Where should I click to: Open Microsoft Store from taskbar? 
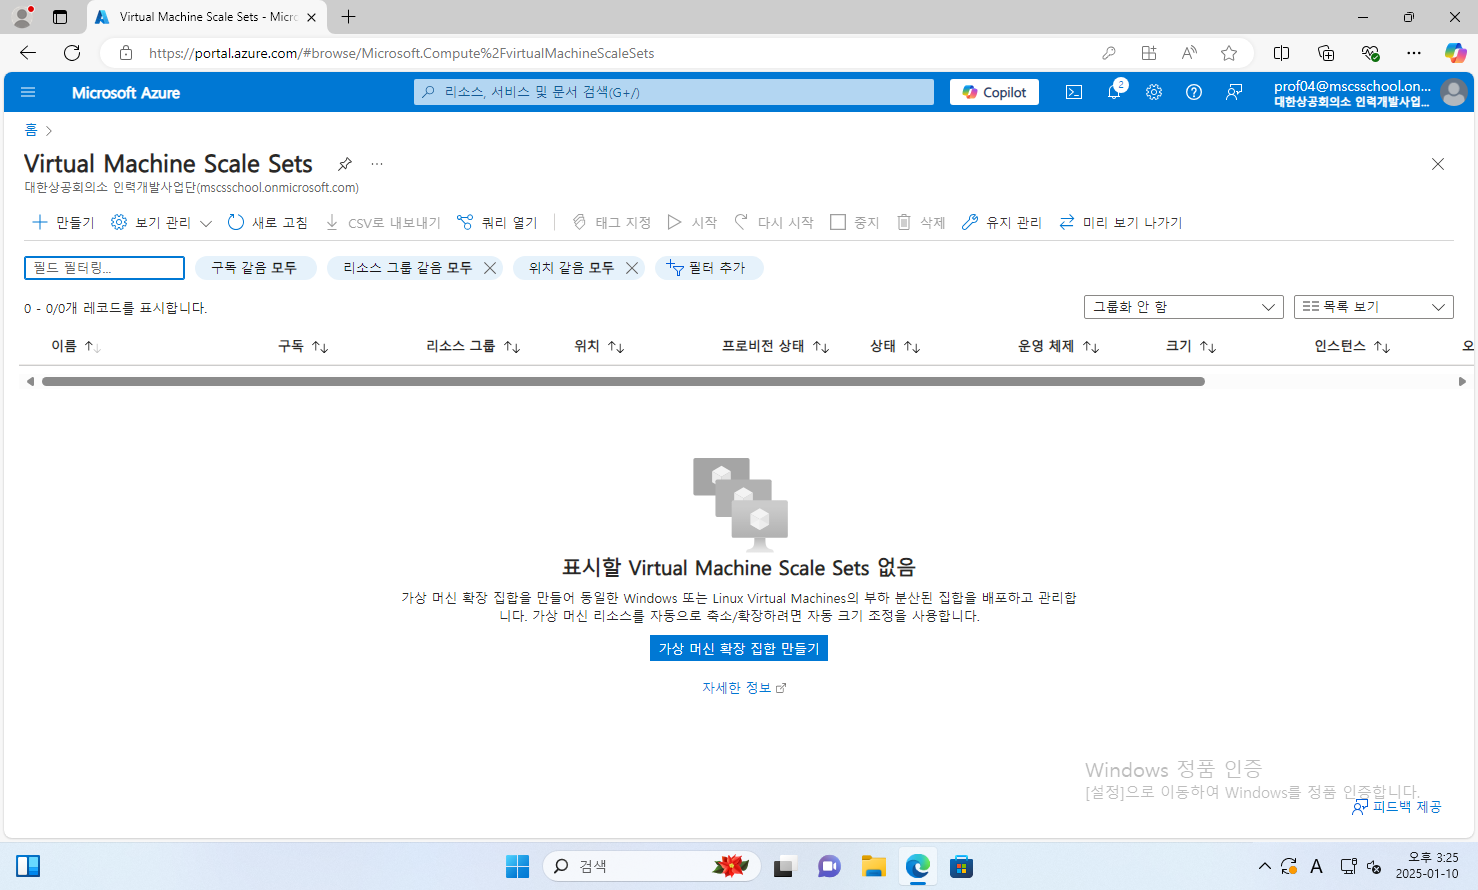(962, 866)
